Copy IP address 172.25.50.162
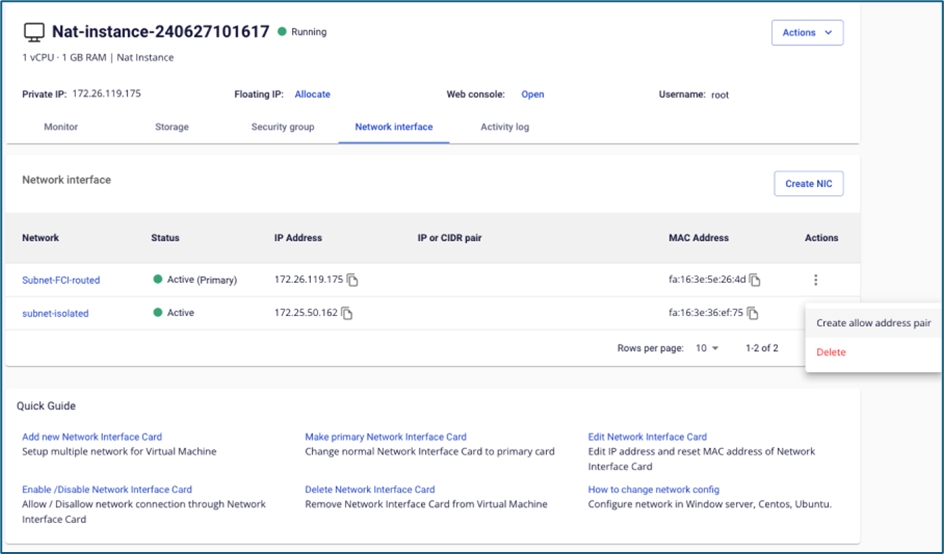944x554 pixels. (347, 313)
